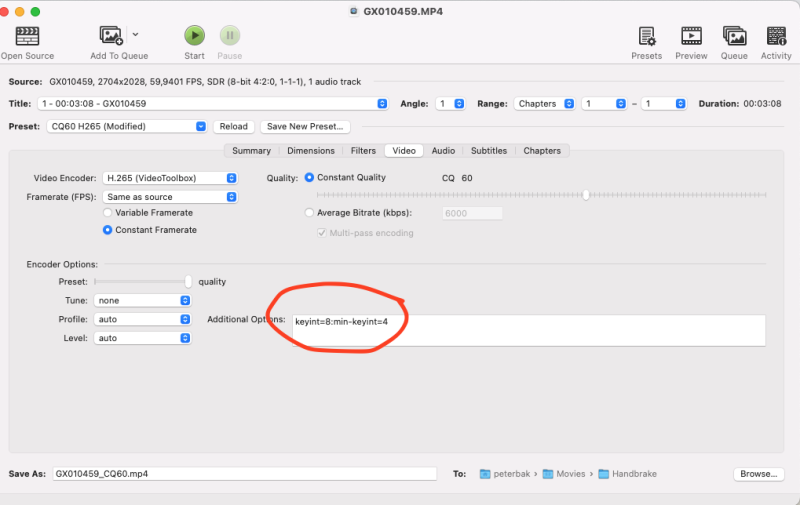The height and width of the screenshot is (505, 800).
Task: Click the green zoom window button
Action: point(35,11)
